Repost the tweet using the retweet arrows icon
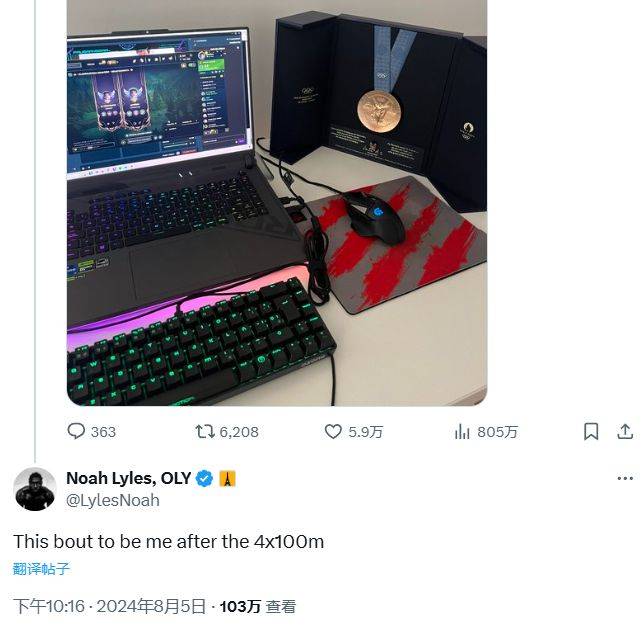 pos(205,432)
